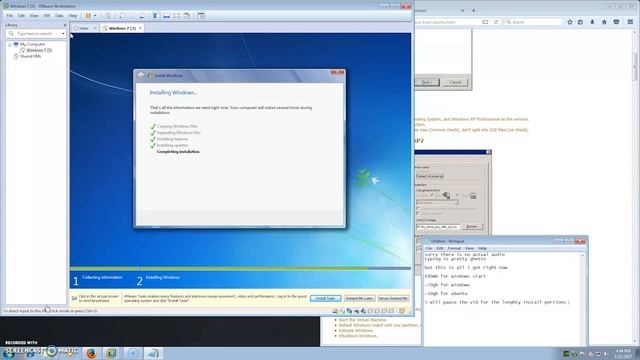Viewport: 640px width, 360px height.
Task: Click Never Remind Me button
Action: [x=393, y=298]
